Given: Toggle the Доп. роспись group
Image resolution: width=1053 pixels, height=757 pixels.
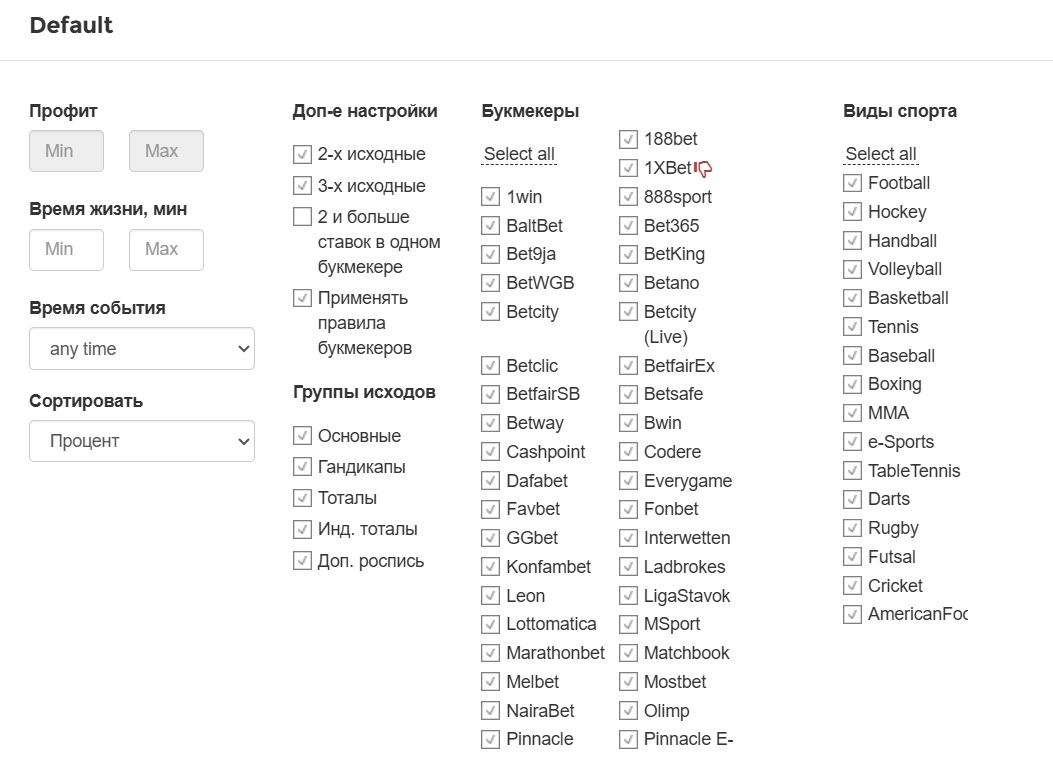Looking at the screenshot, I should pyautogui.click(x=302, y=561).
